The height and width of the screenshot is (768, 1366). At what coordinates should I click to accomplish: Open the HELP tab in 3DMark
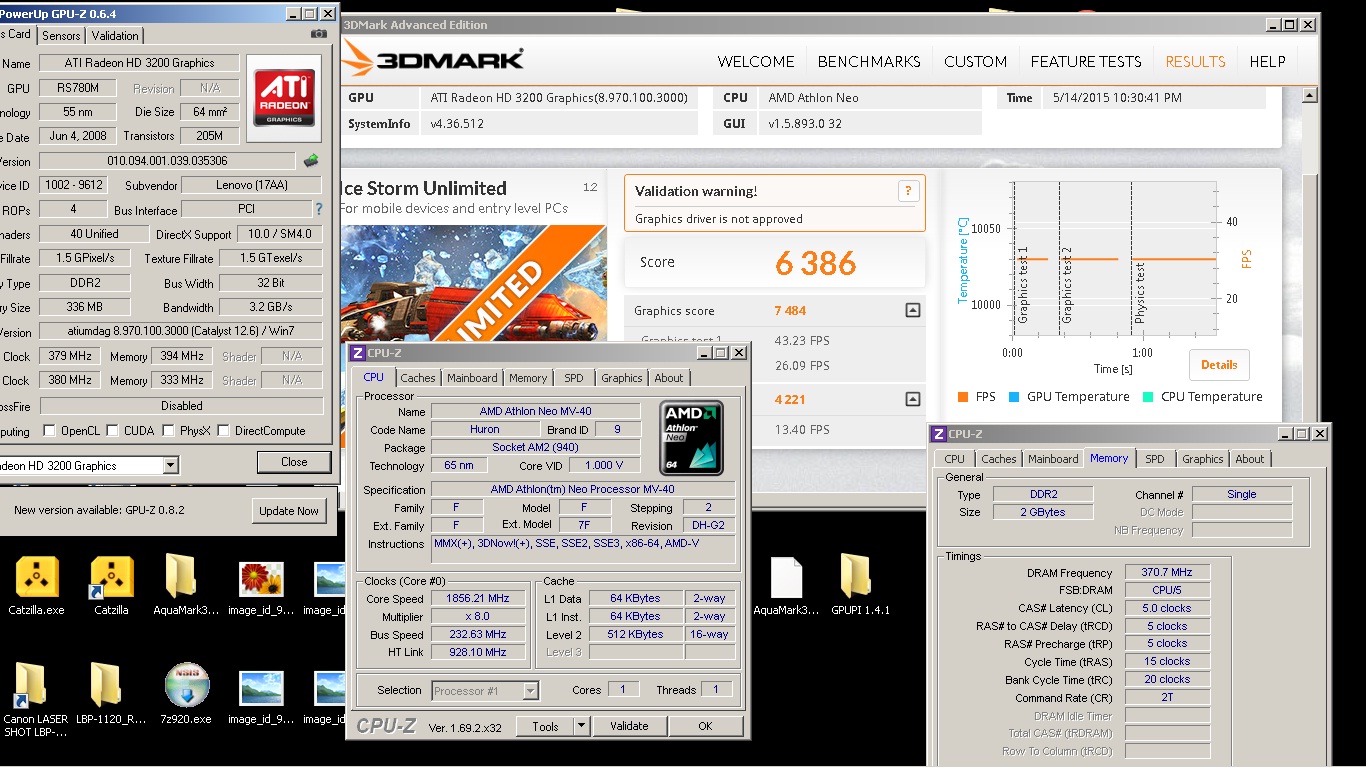(x=1267, y=61)
